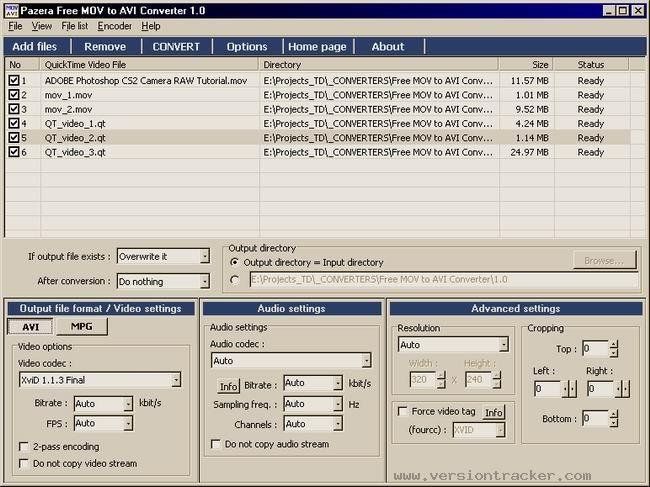This screenshot has width=650, height=487.
Task: Click the Remove toolbar button
Action: pos(105,46)
